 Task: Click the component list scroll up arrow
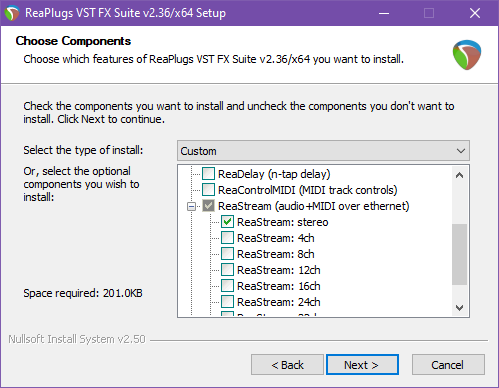coord(459,175)
